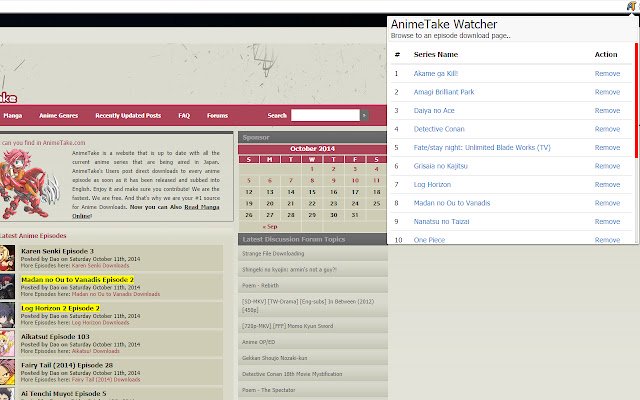Open forum topic Poem - The Spectator

268,390
